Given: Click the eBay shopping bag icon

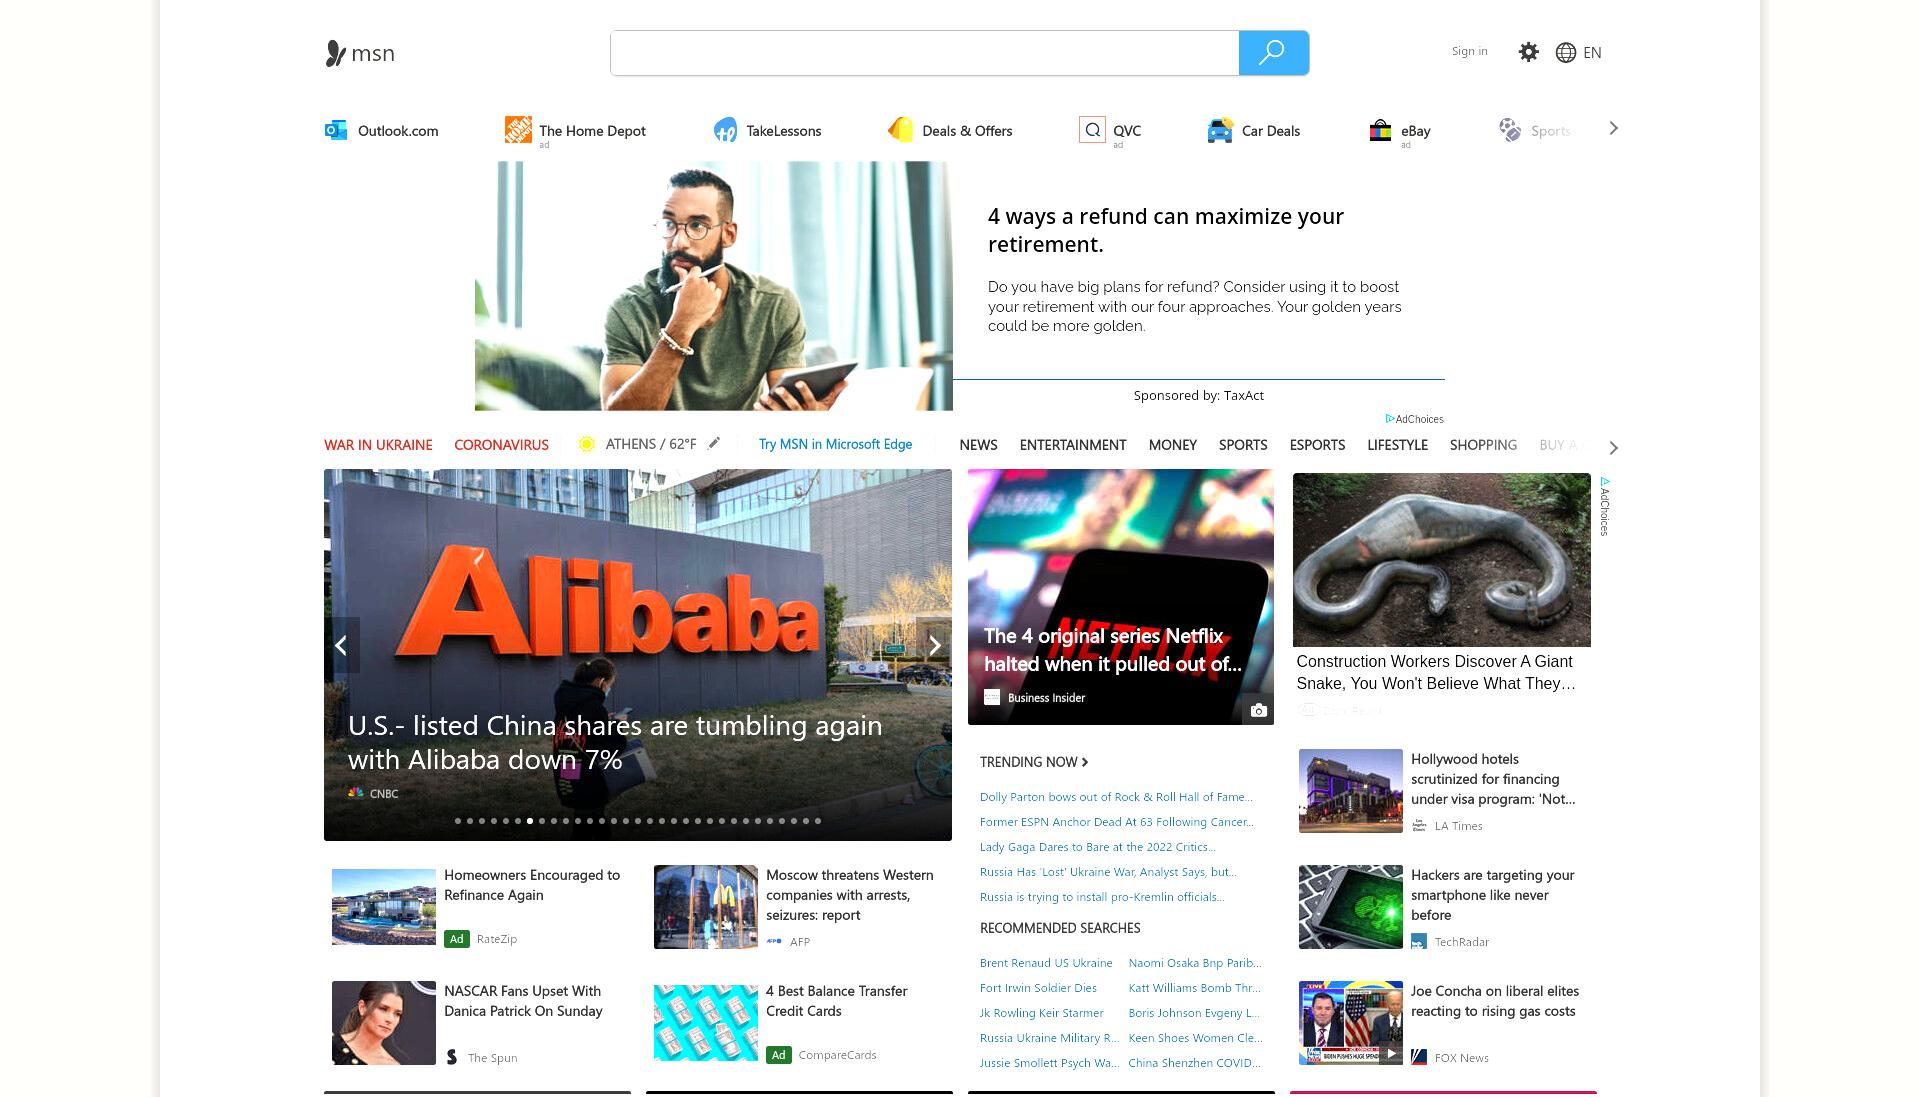Looking at the screenshot, I should tap(1380, 130).
